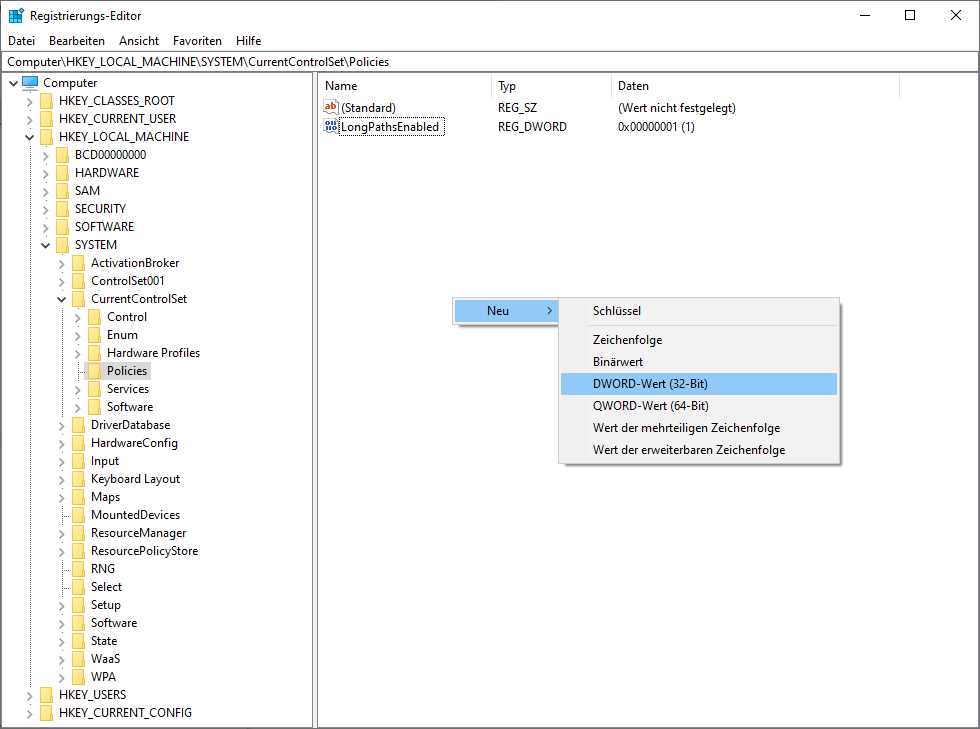This screenshot has width=980, height=729.
Task: Click the HKEY_CLASSES_ROOT folder icon
Action: (x=46, y=101)
